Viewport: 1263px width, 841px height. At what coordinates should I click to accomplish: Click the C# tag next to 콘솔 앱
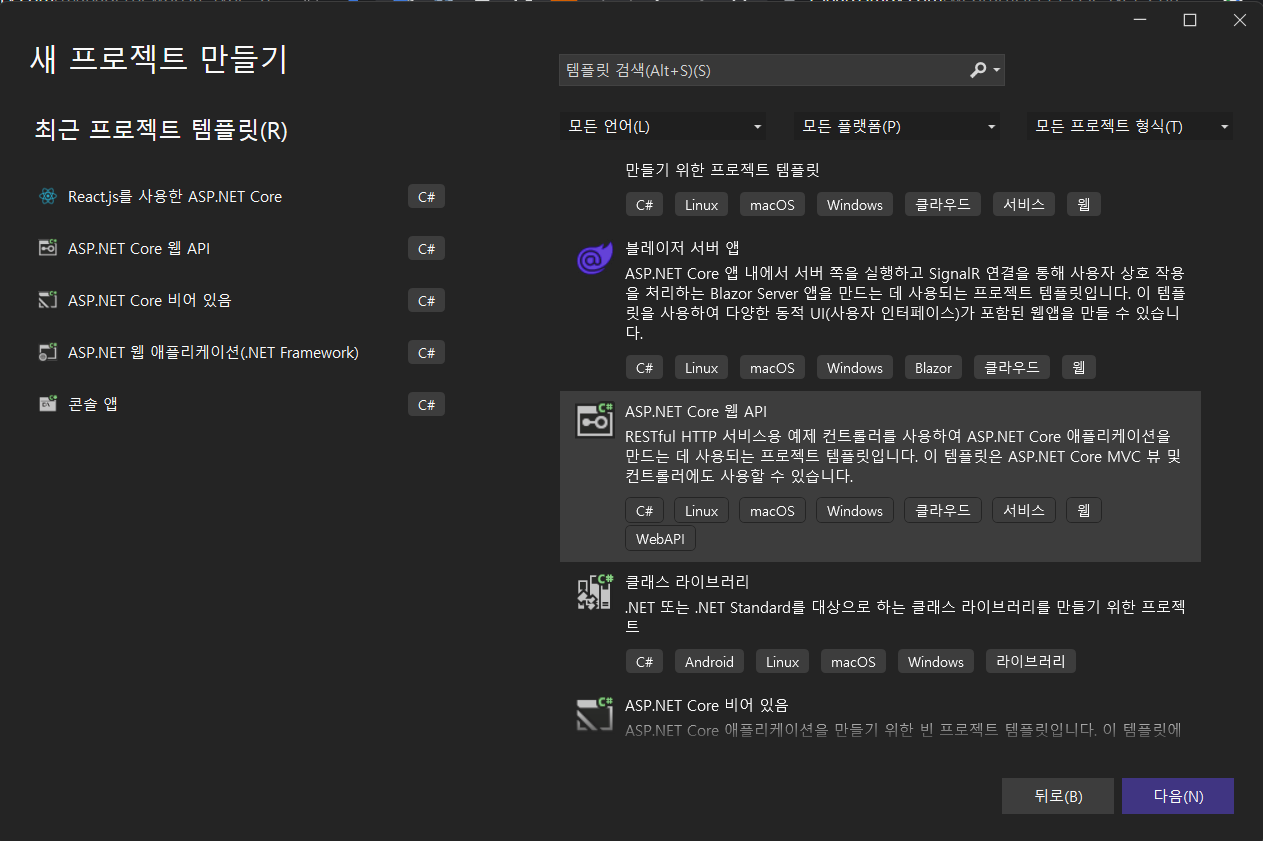[426, 404]
